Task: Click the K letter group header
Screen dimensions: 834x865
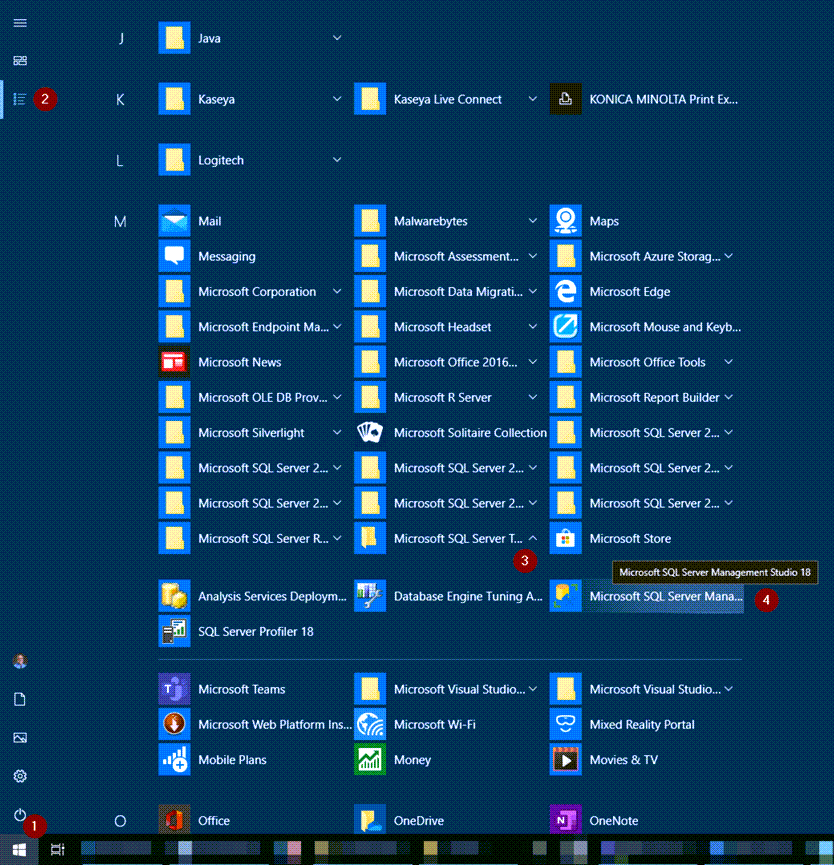Action: (120, 99)
